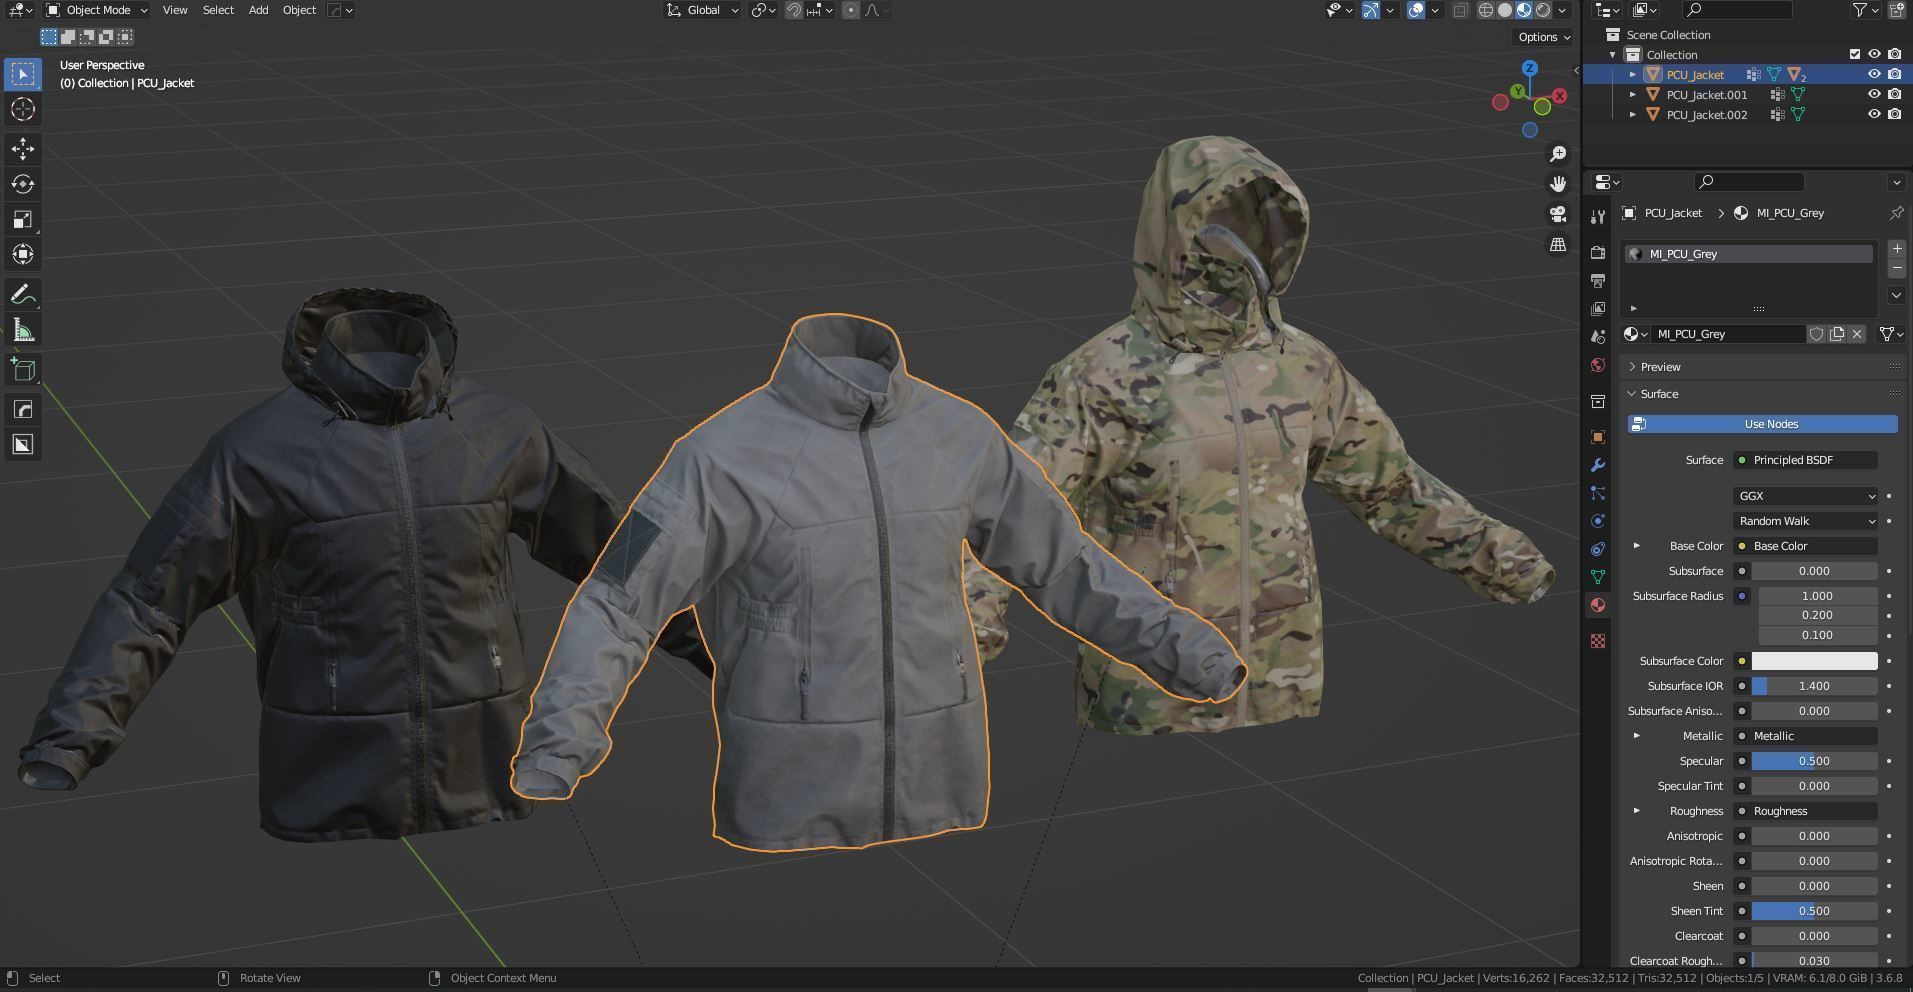Viewport: 1913px width, 992px height.
Task: Choose the Measure tool
Action: pos(23,331)
